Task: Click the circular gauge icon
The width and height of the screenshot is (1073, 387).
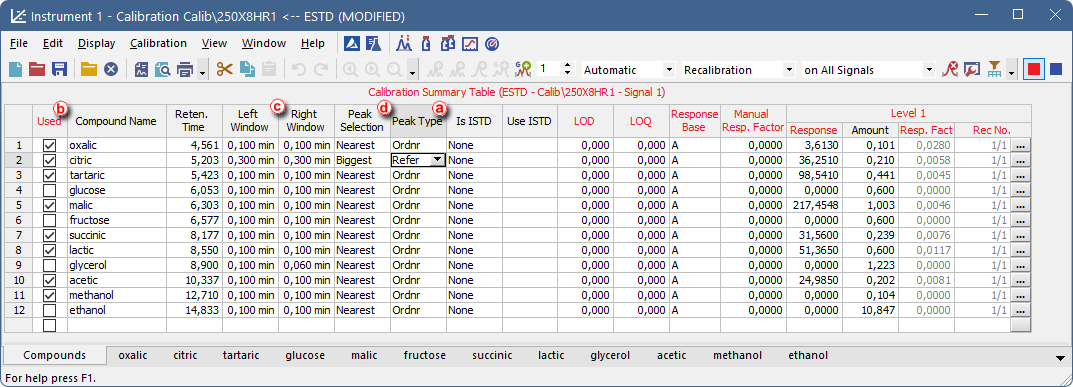Action: pos(491,43)
